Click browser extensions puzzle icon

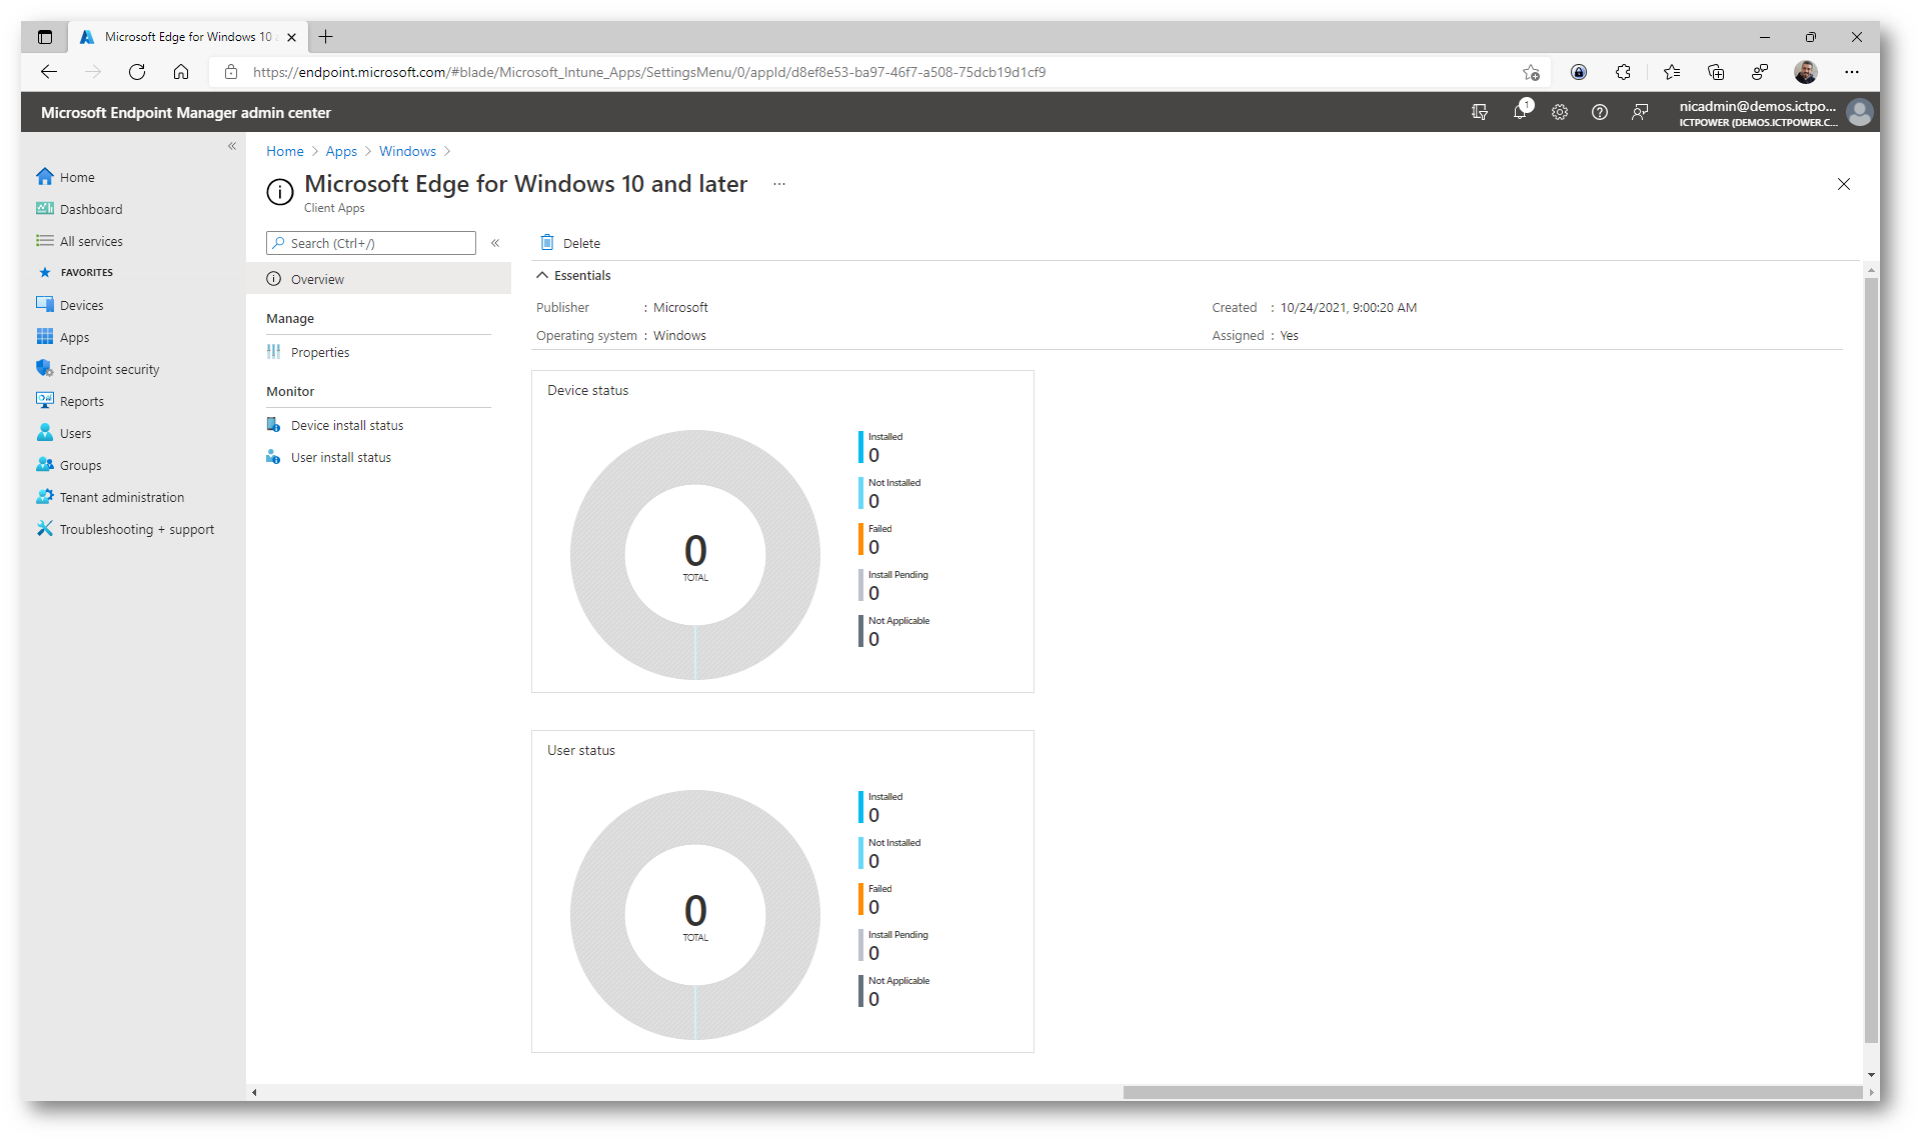click(x=1622, y=72)
